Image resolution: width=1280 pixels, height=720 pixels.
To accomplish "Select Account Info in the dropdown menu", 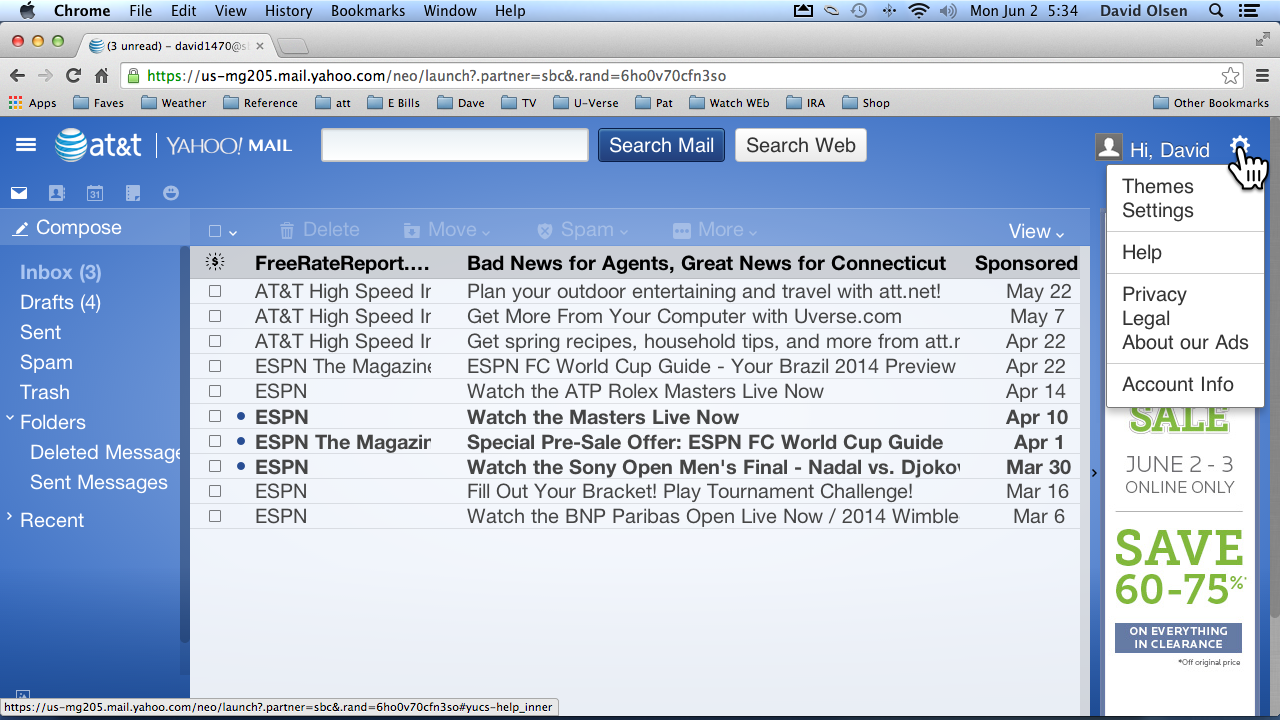I will pyautogui.click(x=1177, y=385).
